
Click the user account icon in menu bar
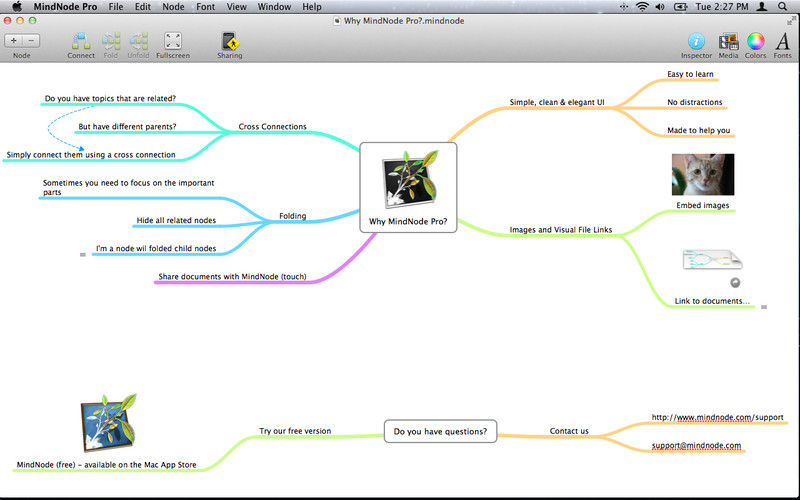click(762, 7)
